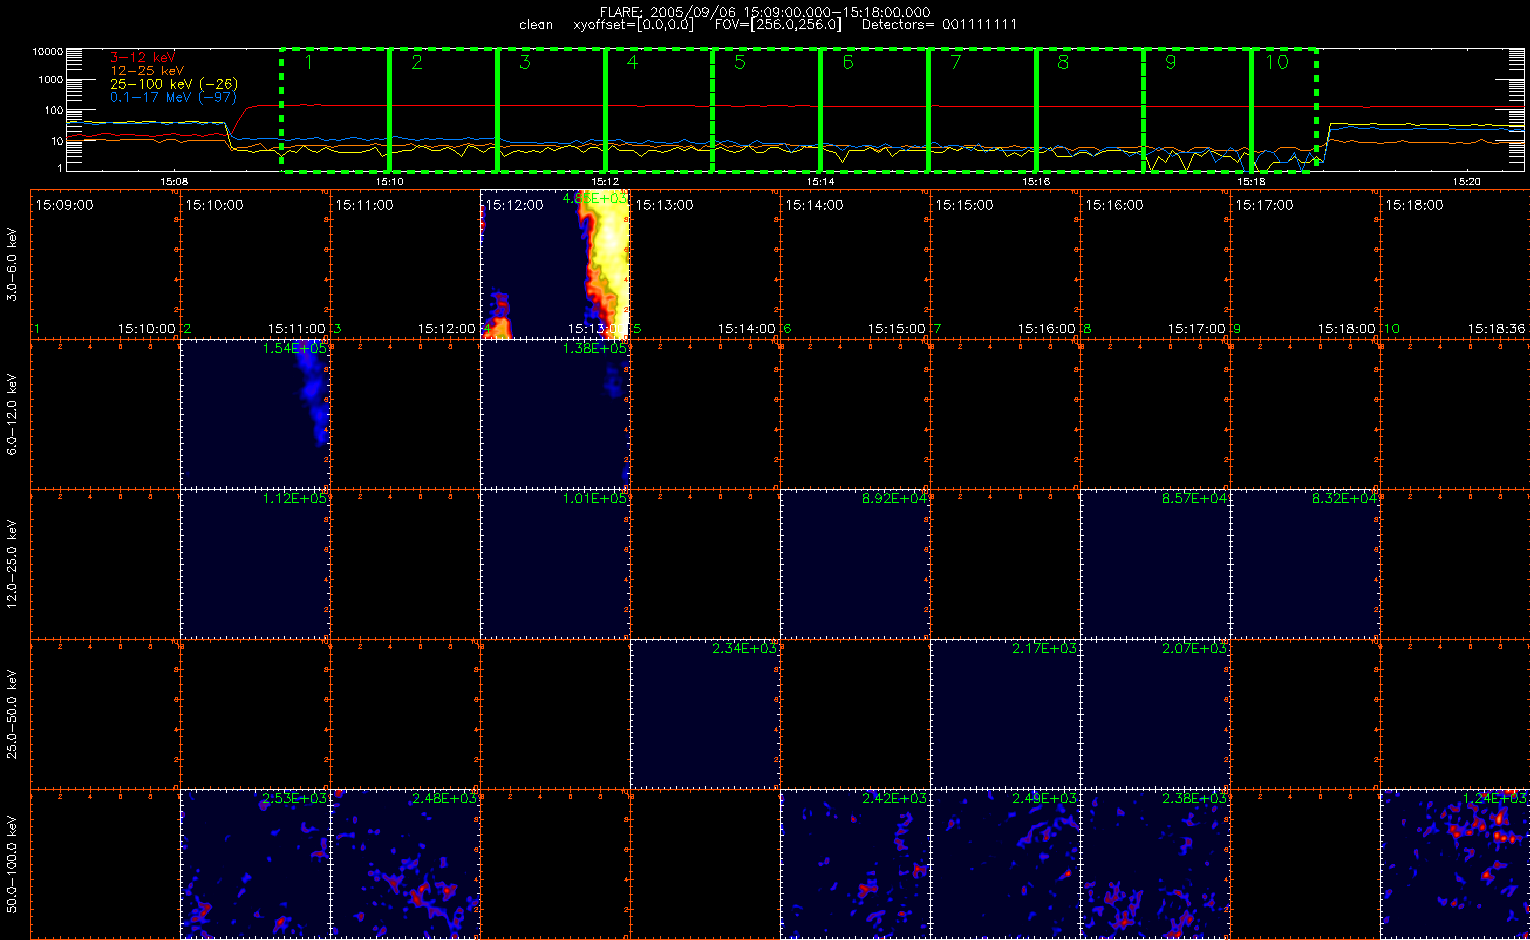Select interval 10 marker in the light curve
Image resolution: width=1530 pixels, height=940 pixels.
pyautogui.click(x=1277, y=62)
